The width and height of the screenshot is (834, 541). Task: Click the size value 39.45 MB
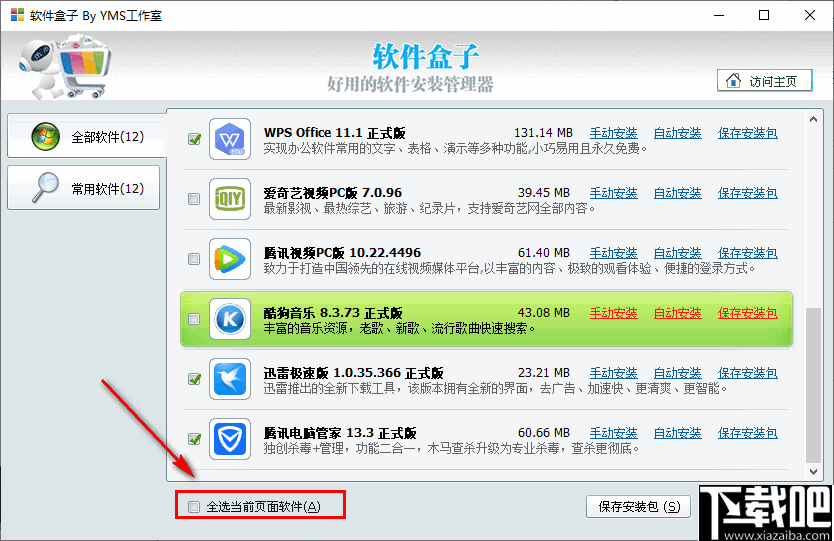pyautogui.click(x=544, y=193)
